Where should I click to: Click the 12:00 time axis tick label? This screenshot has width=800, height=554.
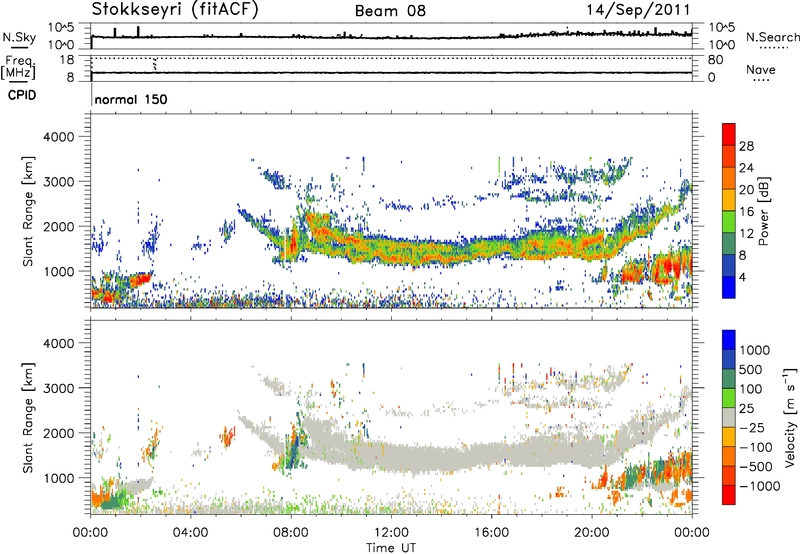coord(391,533)
